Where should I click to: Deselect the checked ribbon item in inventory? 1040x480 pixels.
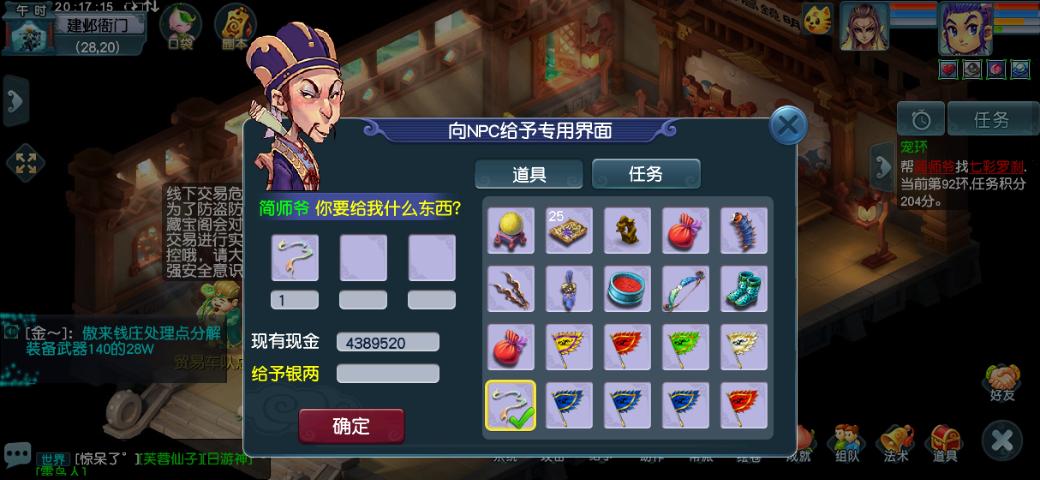click(511, 405)
